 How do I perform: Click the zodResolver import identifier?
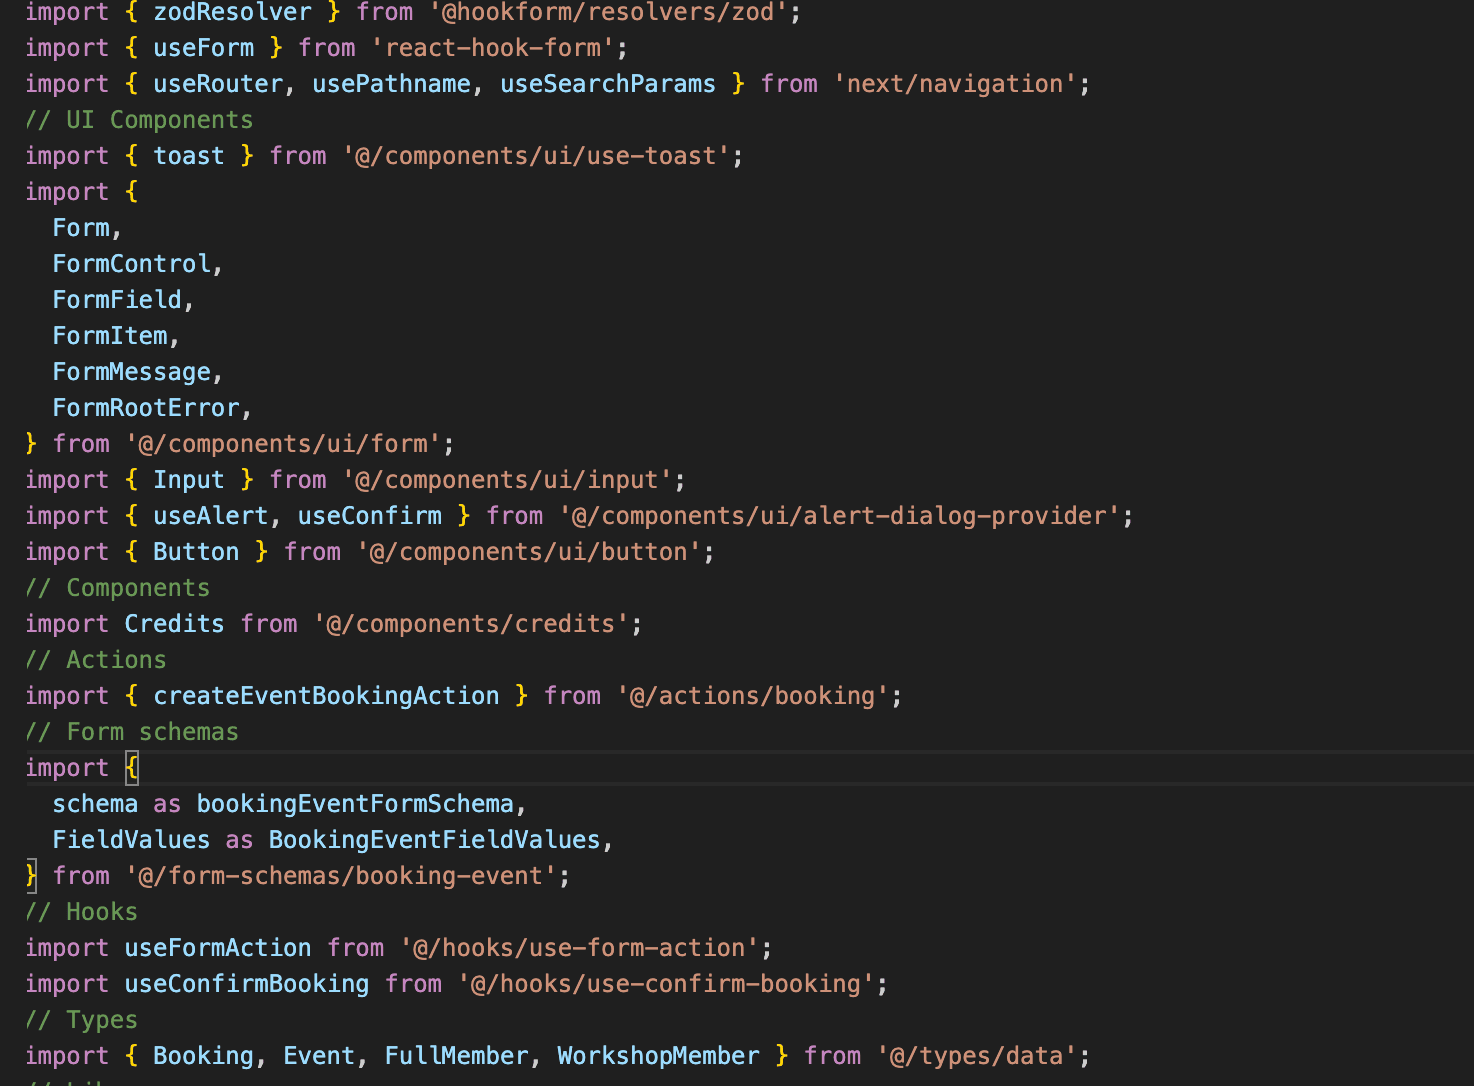coord(232,13)
